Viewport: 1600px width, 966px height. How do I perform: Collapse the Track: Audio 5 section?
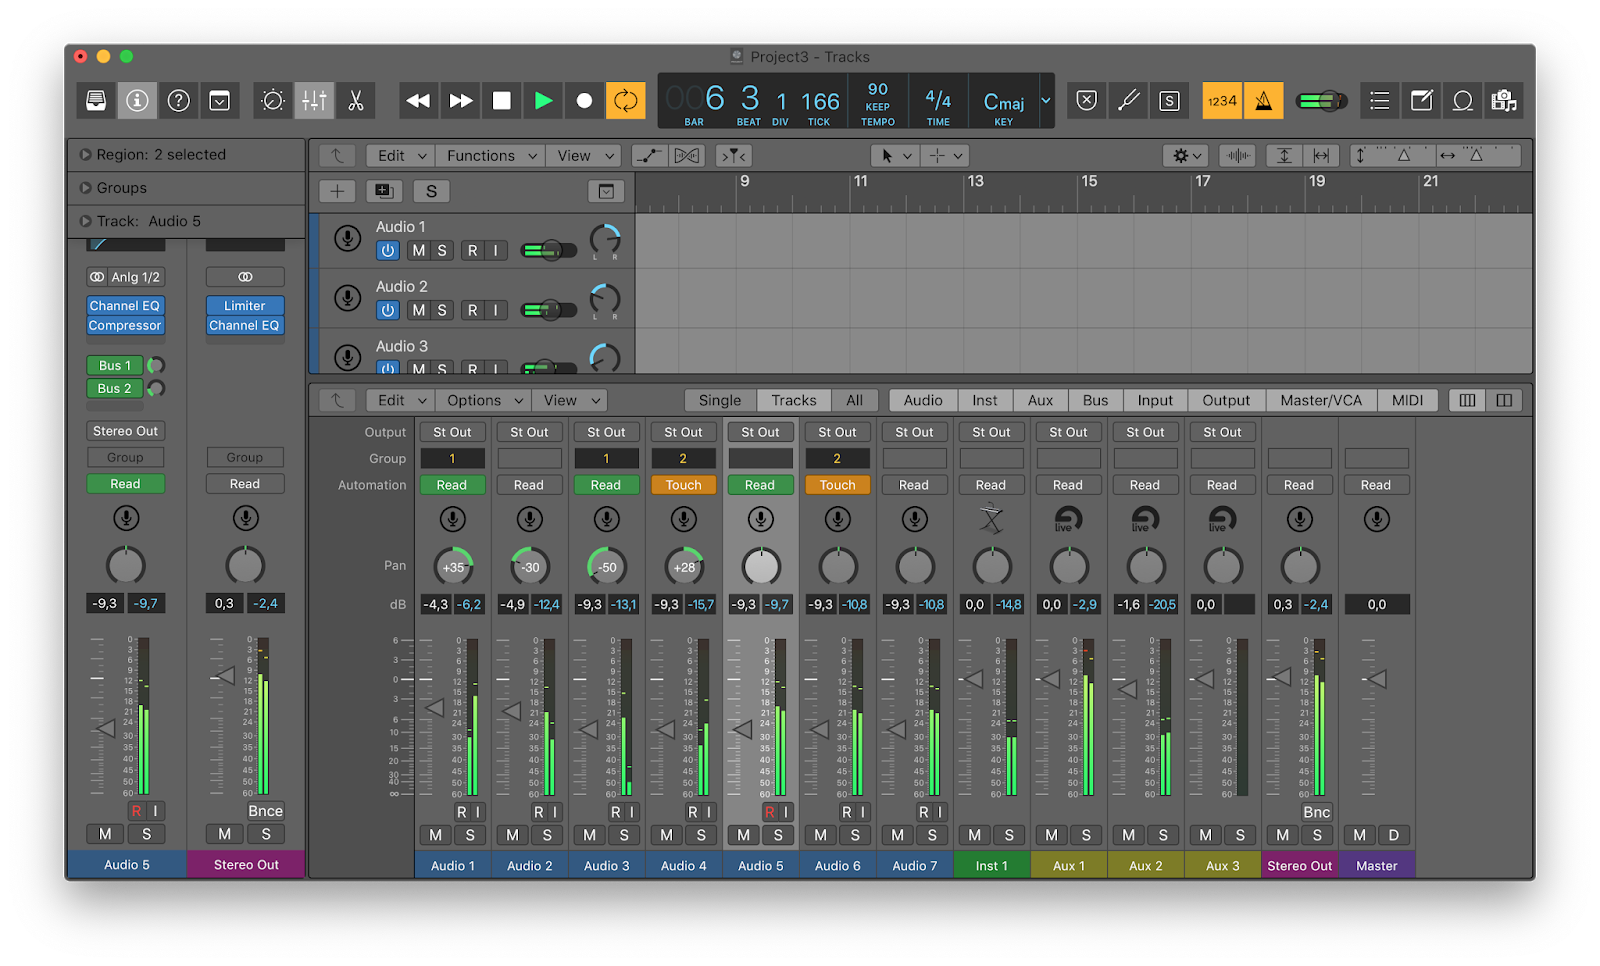point(86,221)
